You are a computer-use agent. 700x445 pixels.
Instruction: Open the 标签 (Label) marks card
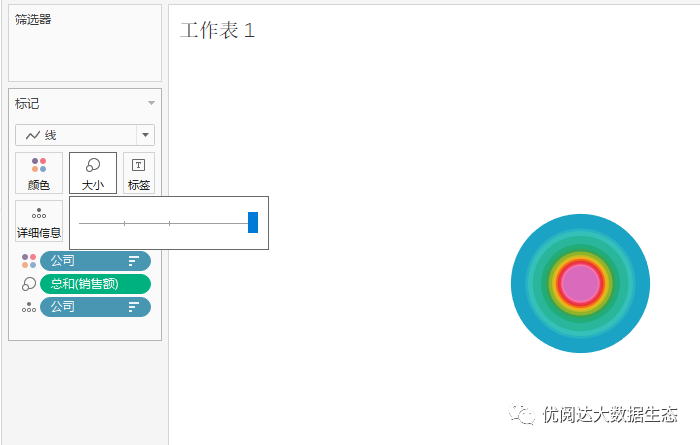[139, 173]
